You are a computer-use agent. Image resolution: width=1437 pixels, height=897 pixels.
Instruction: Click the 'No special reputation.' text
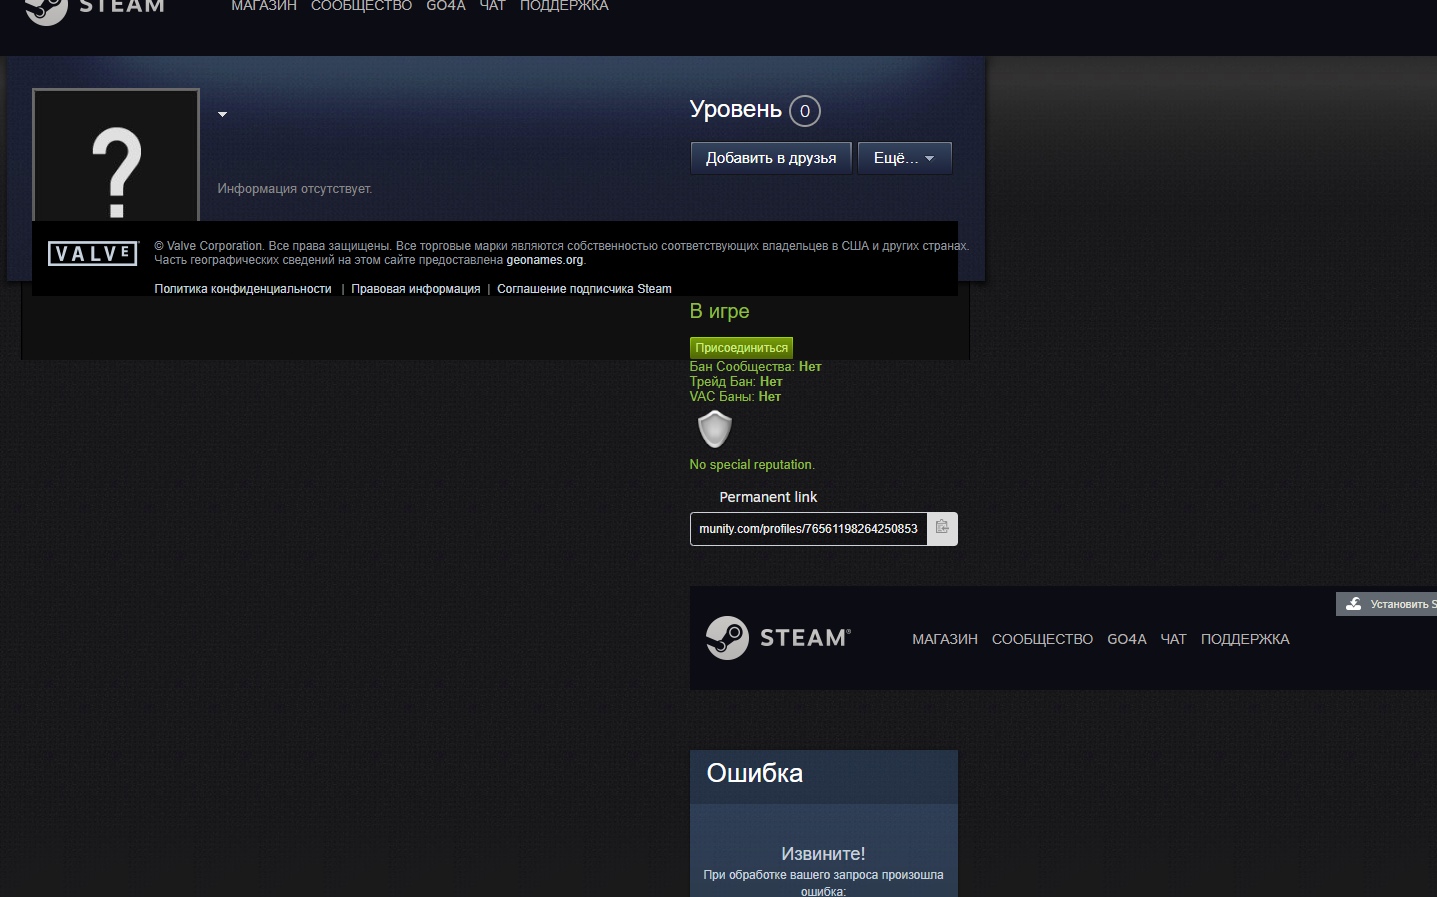[x=752, y=465]
